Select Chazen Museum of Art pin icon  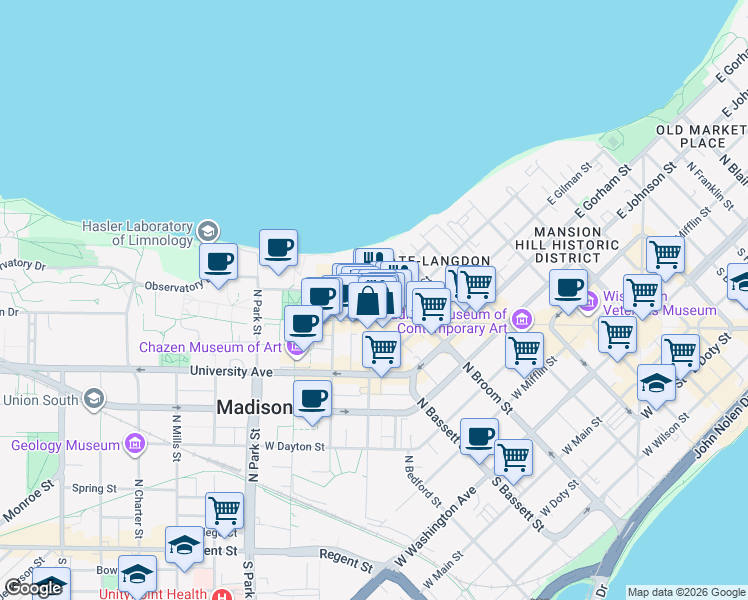(296, 350)
